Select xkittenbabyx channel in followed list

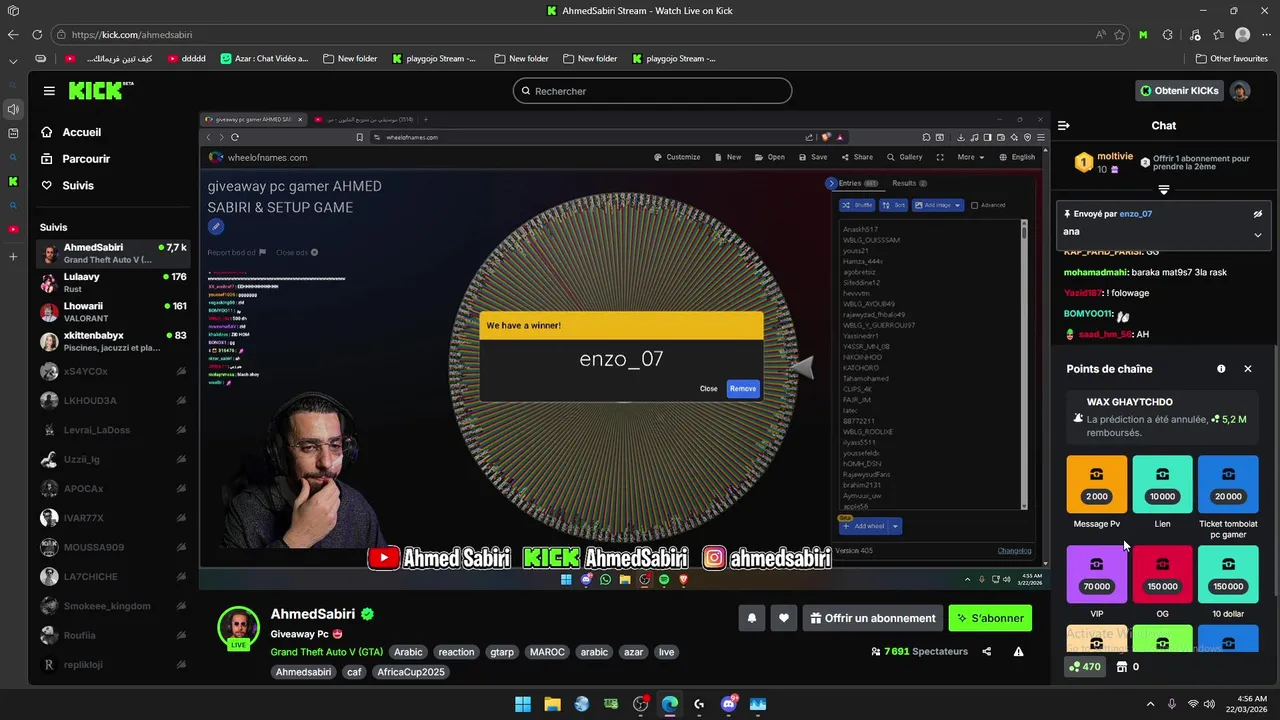pos(113,342)
